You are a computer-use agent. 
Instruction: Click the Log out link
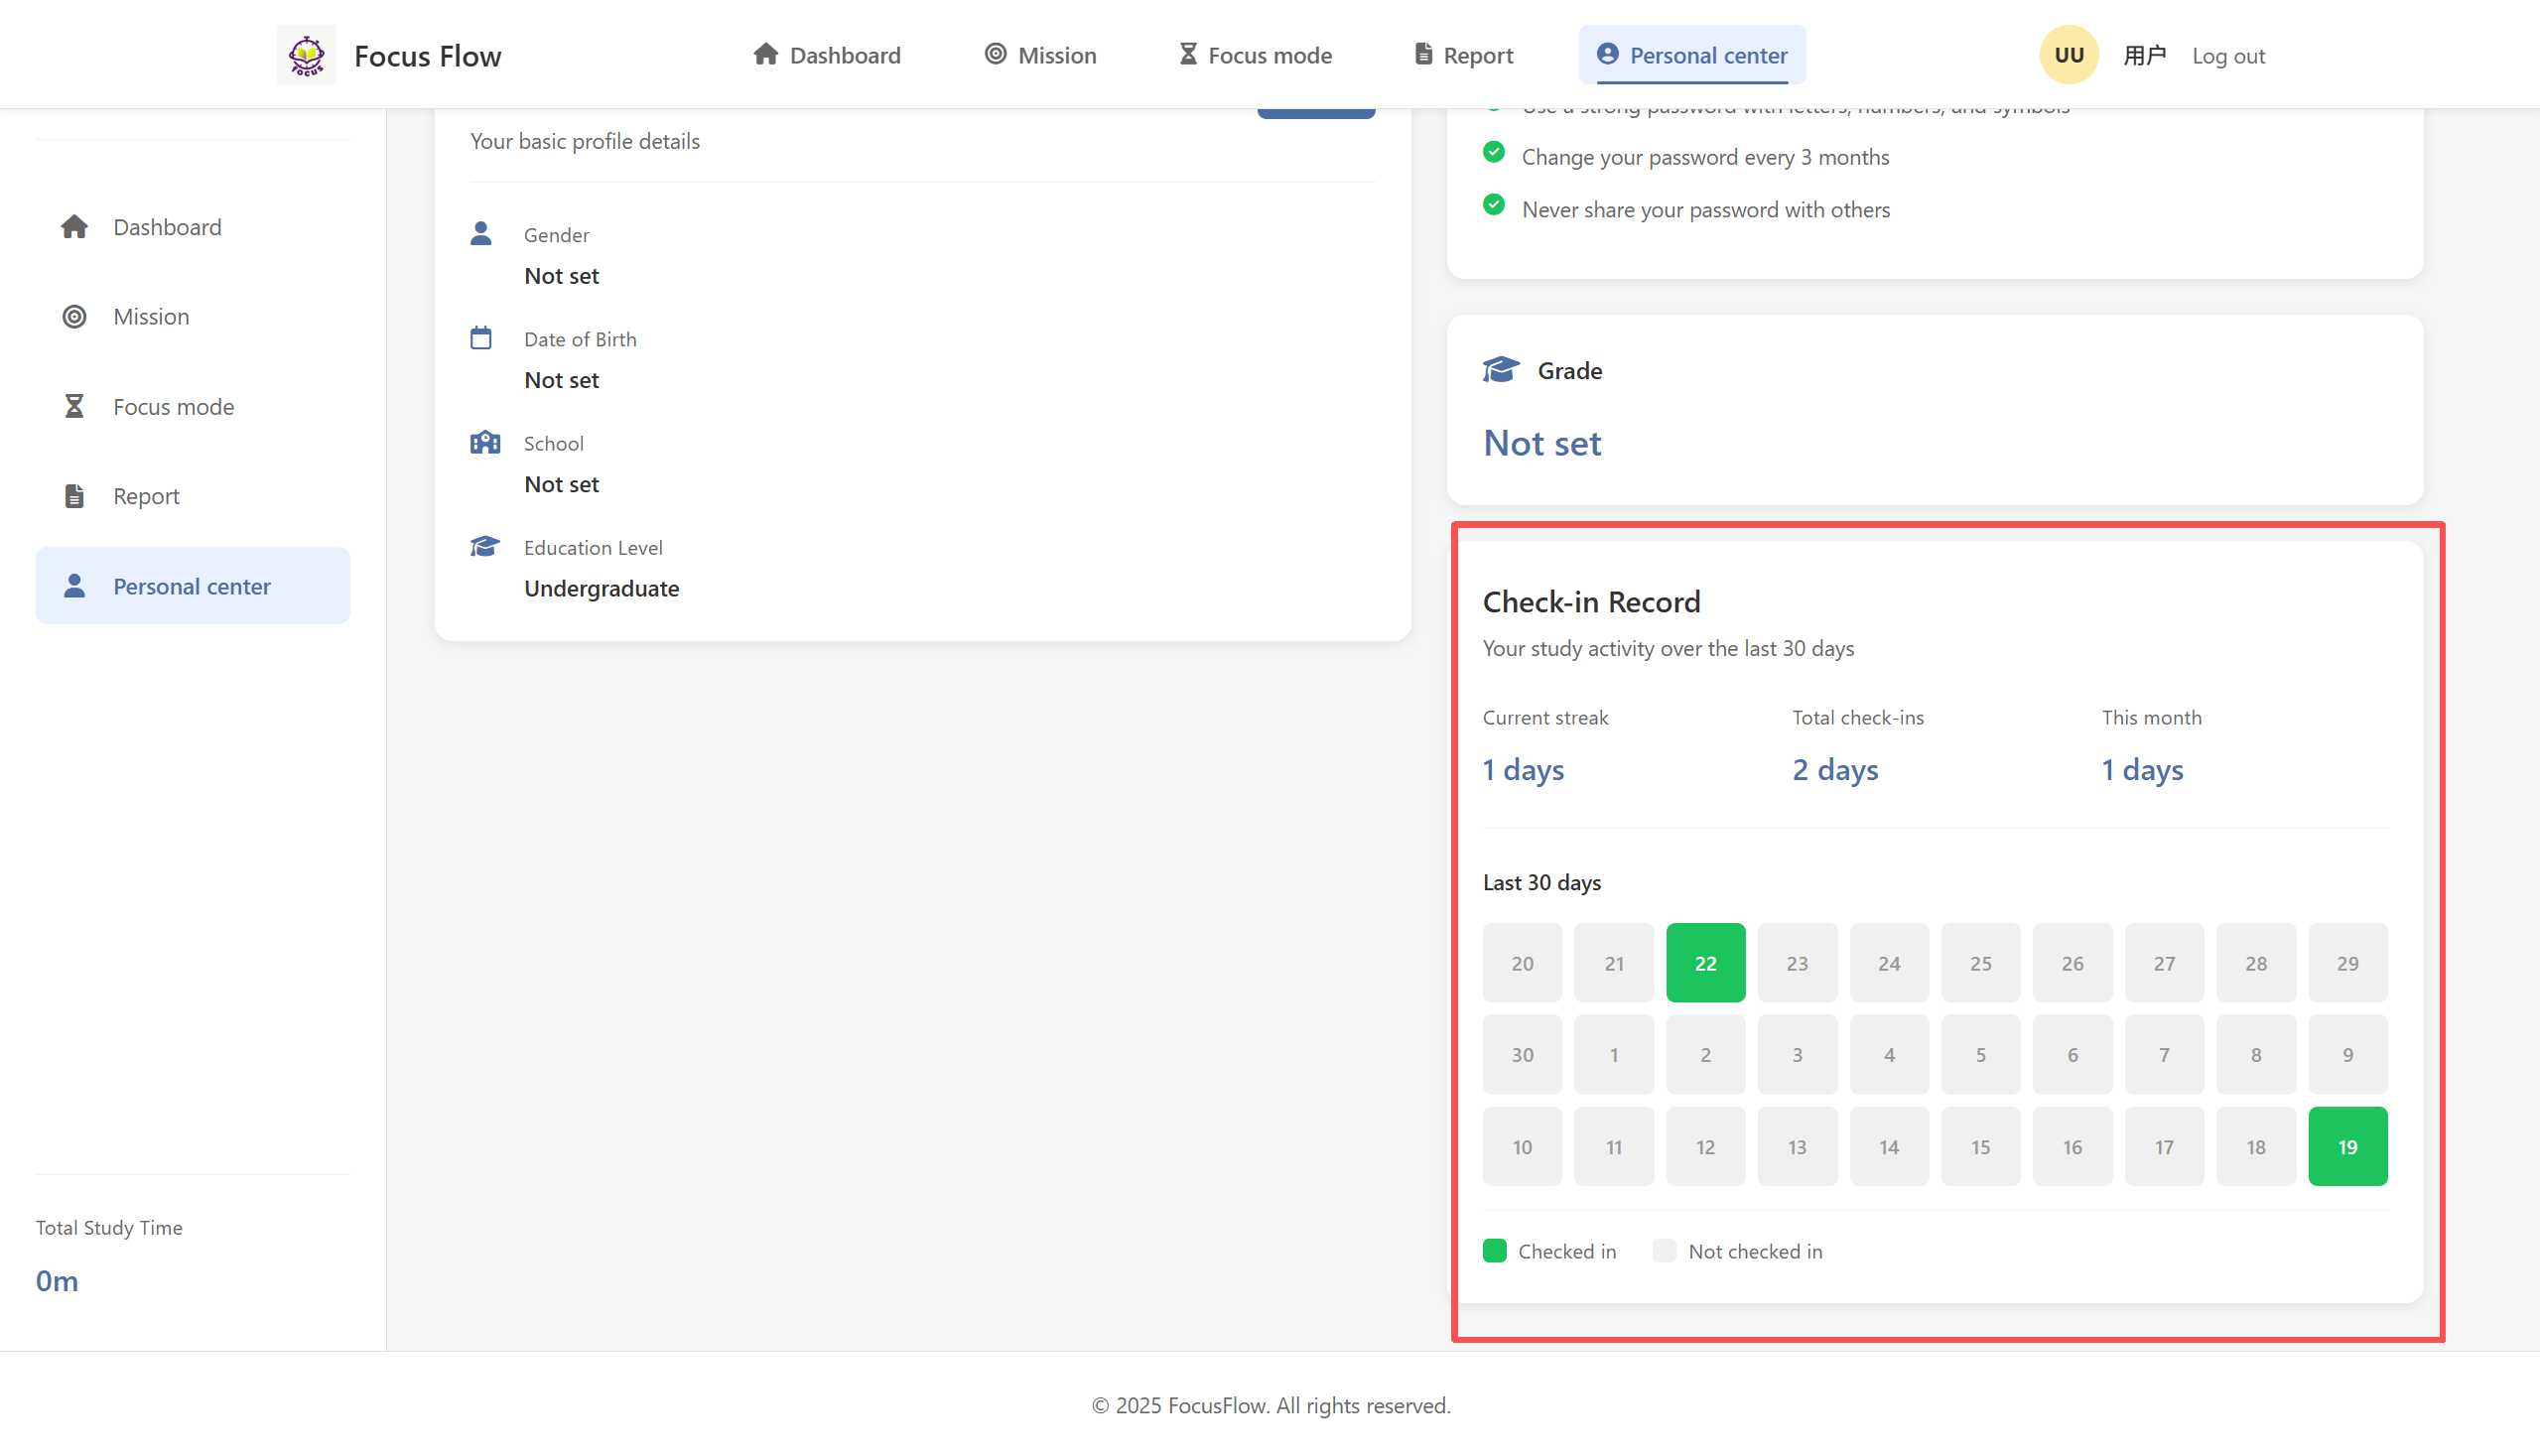(x=2228, y=56)
